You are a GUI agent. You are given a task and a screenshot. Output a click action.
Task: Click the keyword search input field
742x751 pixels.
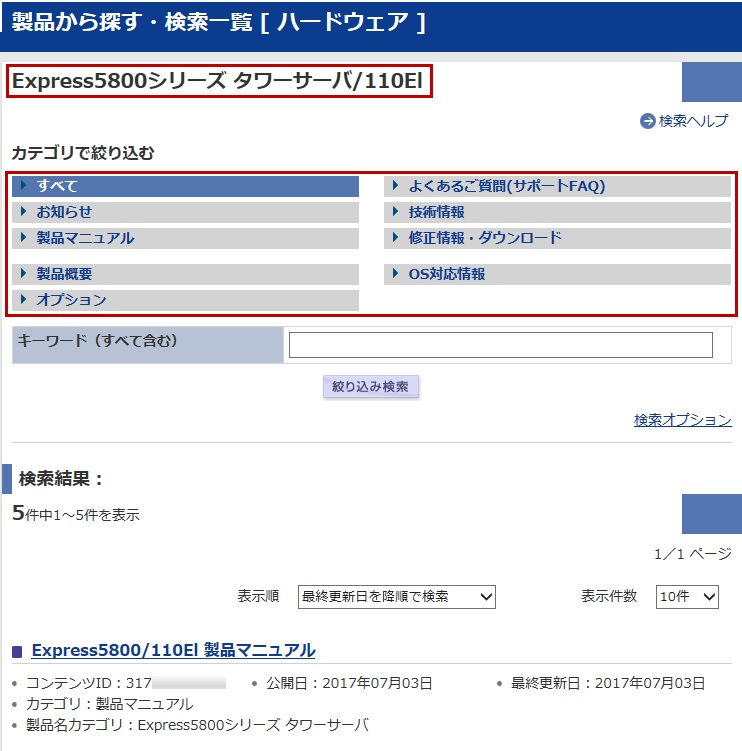coord(500,345)
